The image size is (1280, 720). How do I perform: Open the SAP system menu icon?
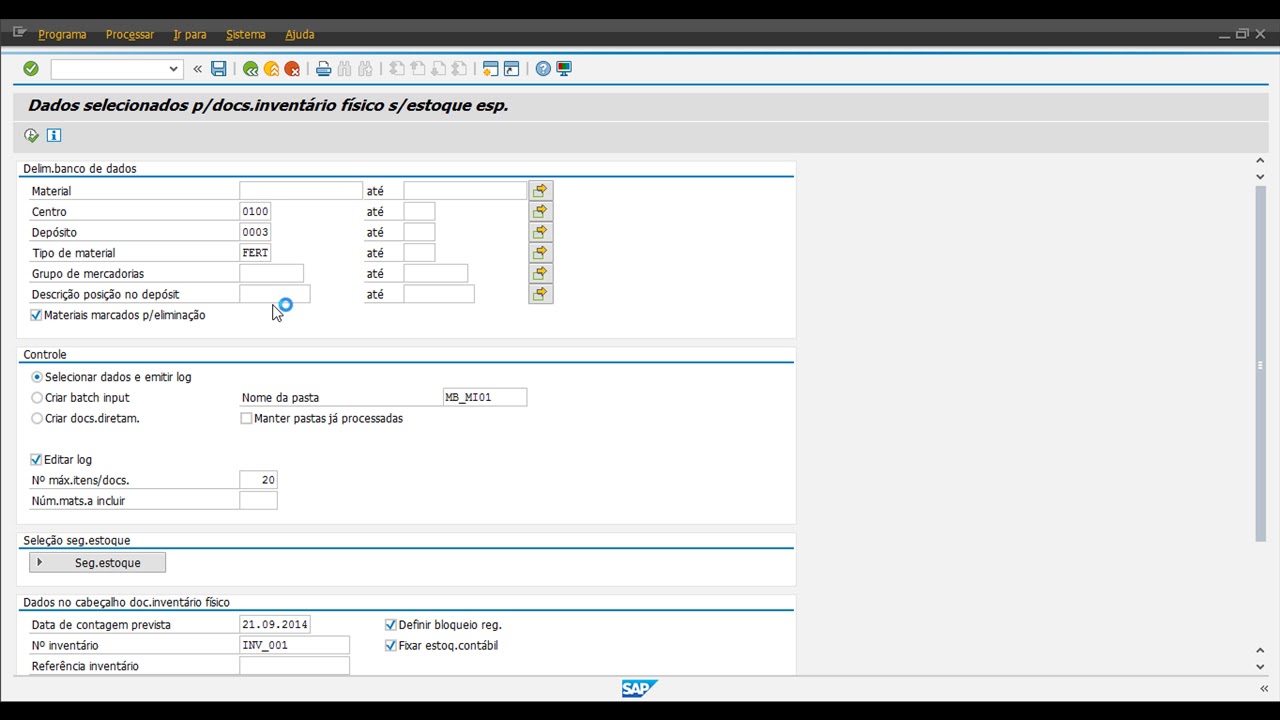tap(19, 33)
